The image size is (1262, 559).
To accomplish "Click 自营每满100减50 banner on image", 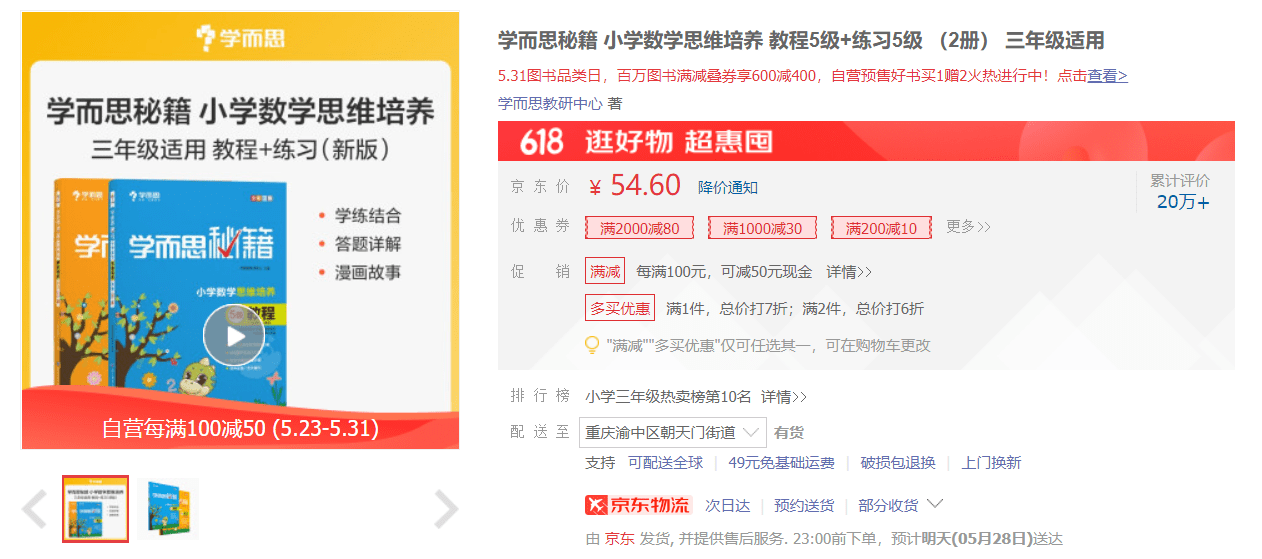I will click(x=240, y=428).
